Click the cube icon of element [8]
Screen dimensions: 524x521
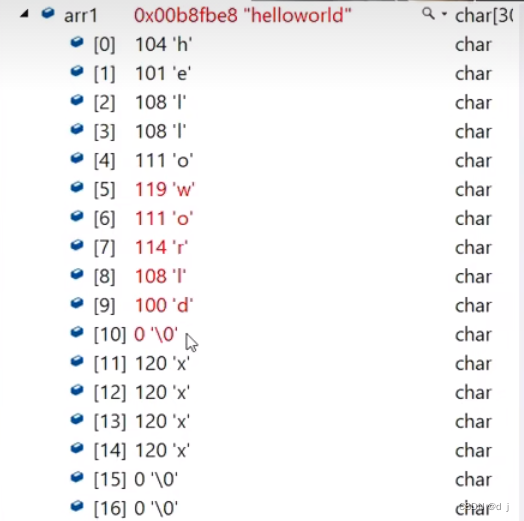click(77, 274)
